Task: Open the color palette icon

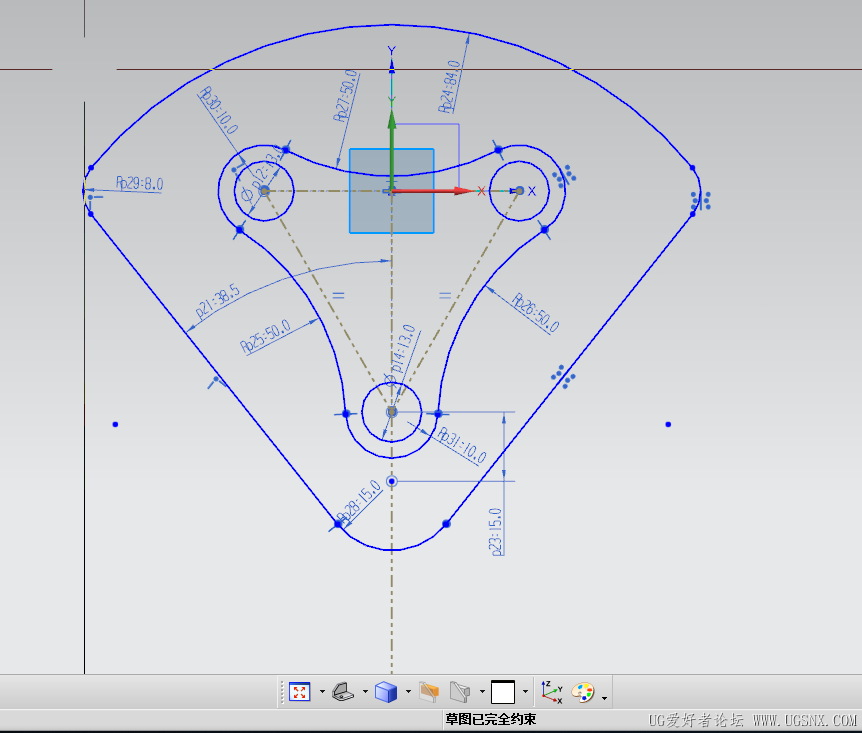Action: pyautogui.click(x=583, y=692)
